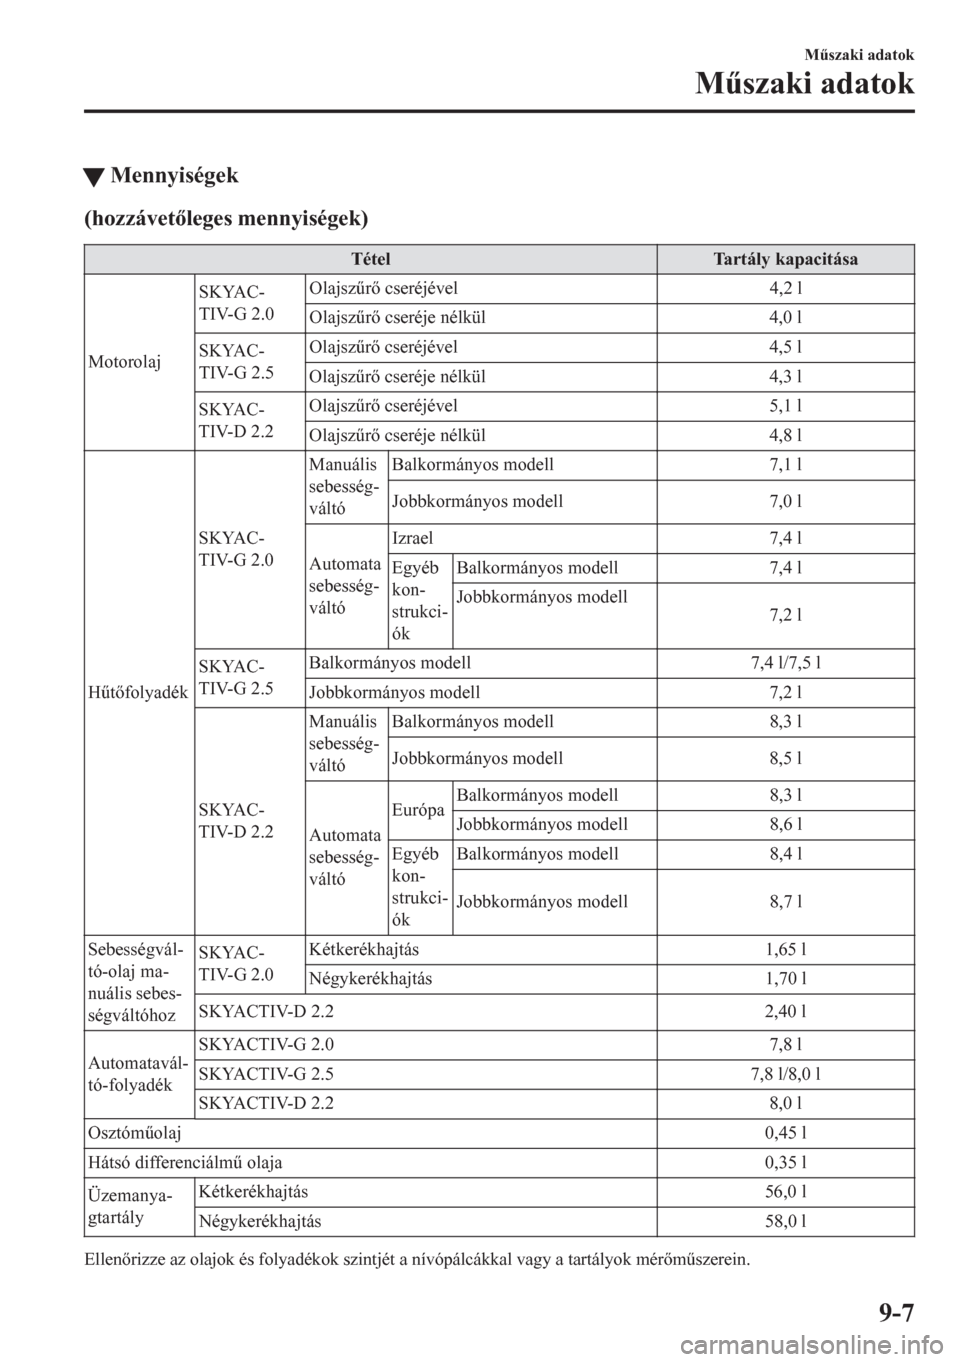960x1362 pixels.
Task: Select the "8,0 l" automatic transmission fluid value
Action: click(x=786, y=1104)
